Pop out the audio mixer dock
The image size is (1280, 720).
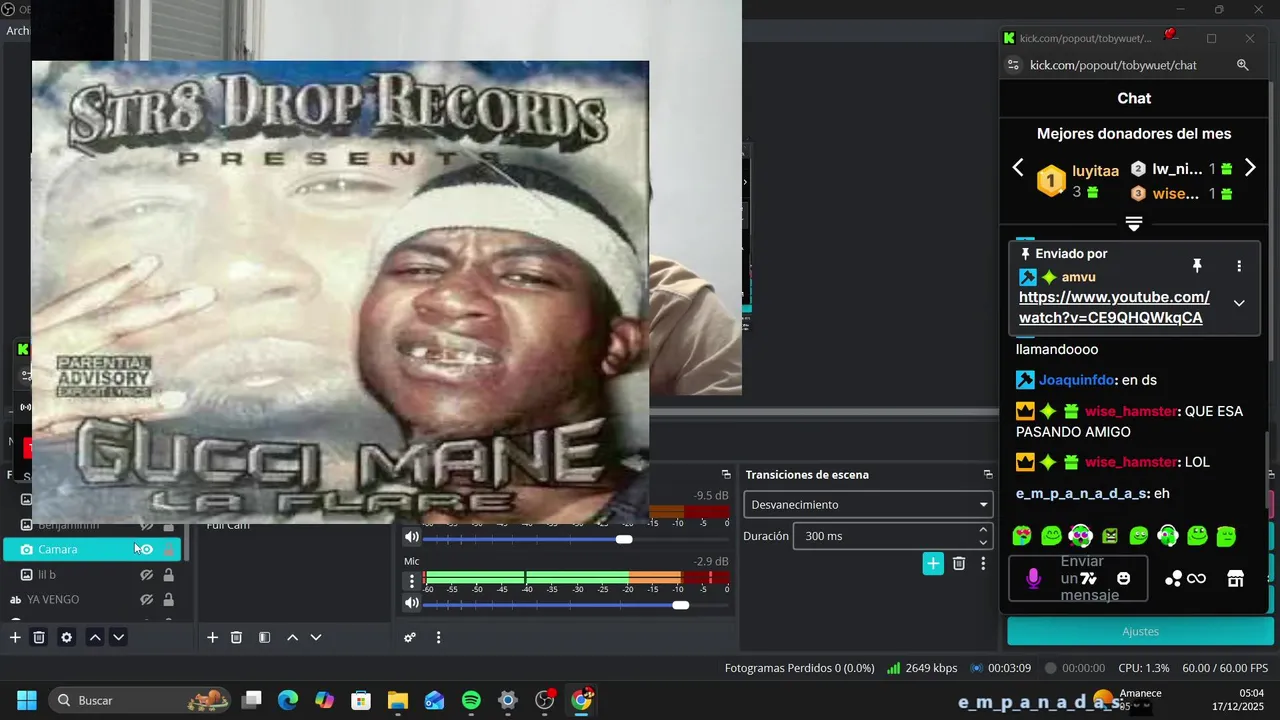pyautogui.click(x=726, y=474)
